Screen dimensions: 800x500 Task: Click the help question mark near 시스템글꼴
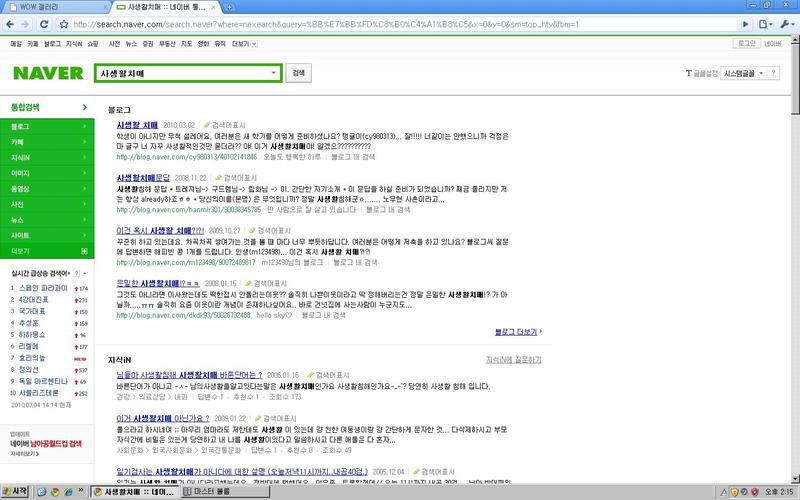[773, 73]
